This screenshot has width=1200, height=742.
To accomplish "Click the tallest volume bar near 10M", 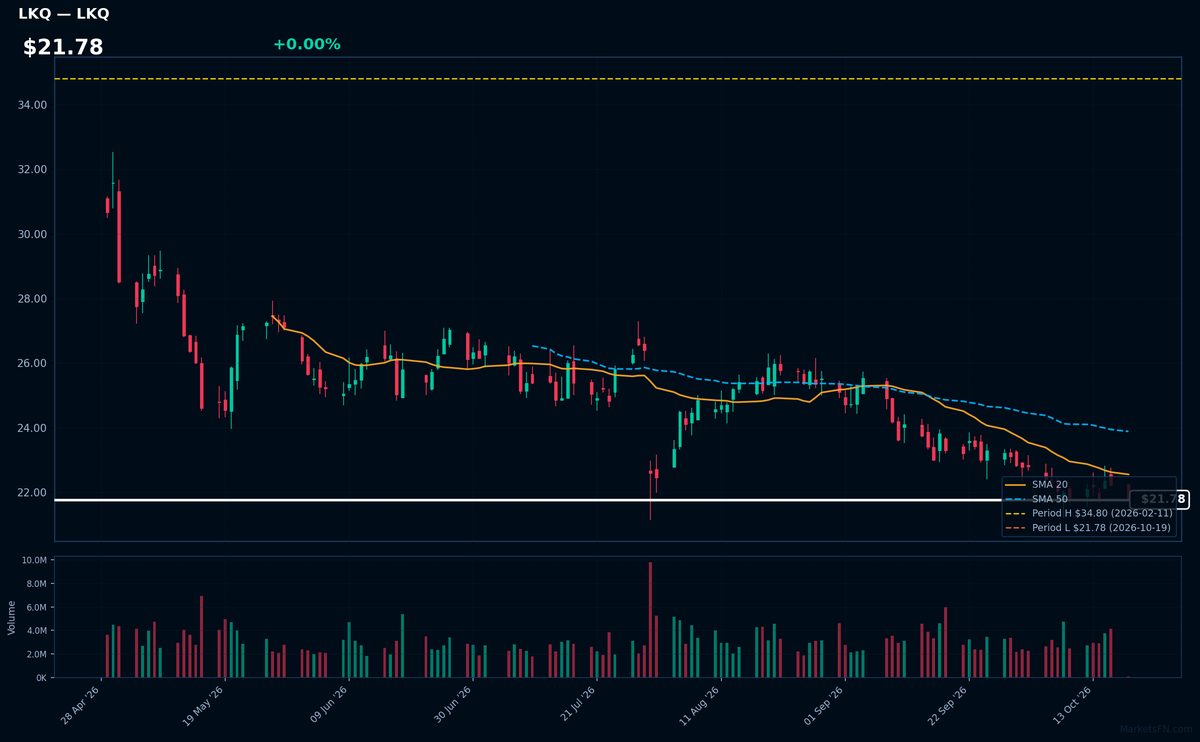I will (650, 620).
